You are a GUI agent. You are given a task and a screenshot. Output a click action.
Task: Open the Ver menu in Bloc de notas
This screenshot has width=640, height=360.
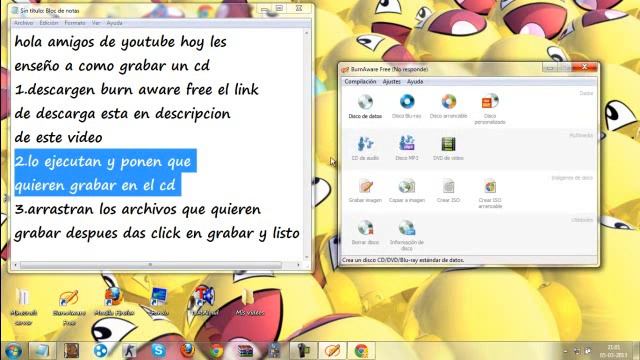[x=96, y=23]
